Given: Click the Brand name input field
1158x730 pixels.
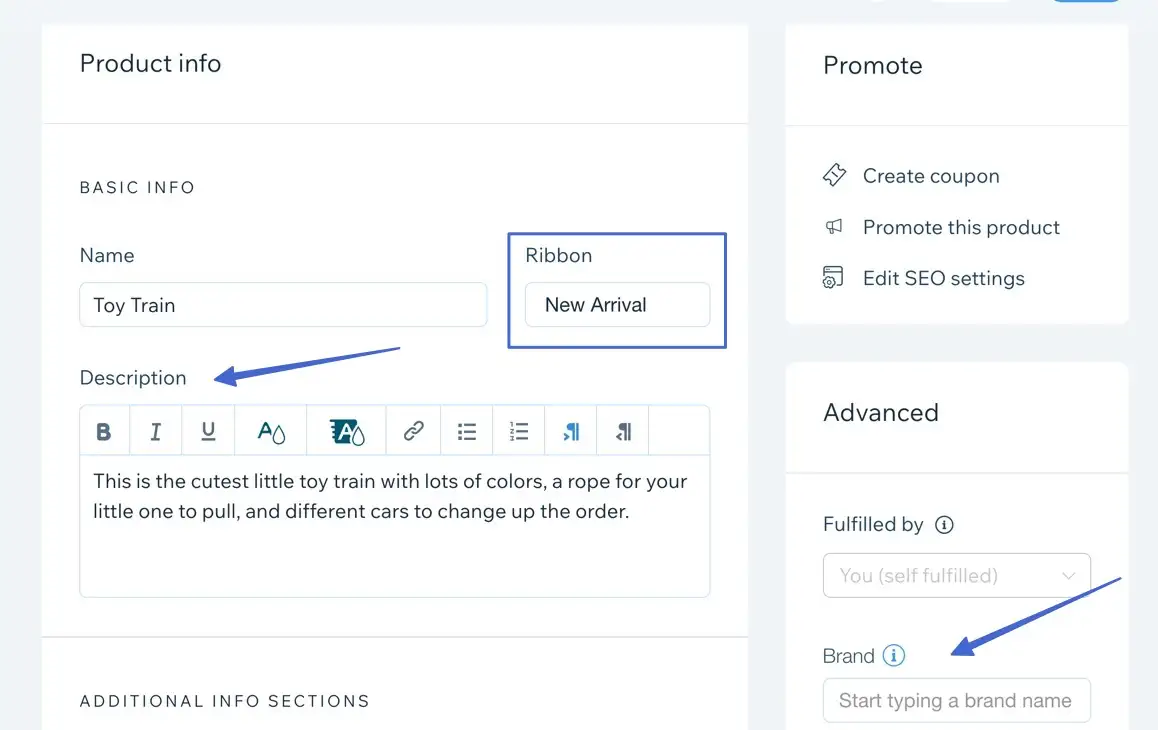Looking at the screenshot, I should click(x=956, y=701).
